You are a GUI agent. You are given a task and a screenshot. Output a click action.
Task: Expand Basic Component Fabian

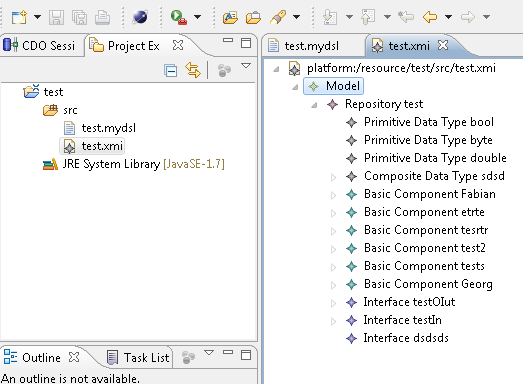[333, 195]
